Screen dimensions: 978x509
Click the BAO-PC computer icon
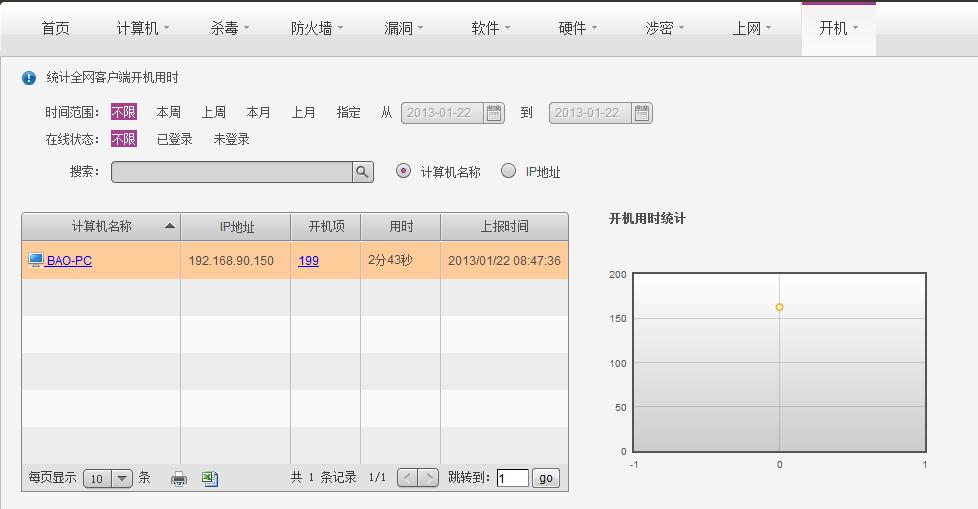click(x=36, y=260)
